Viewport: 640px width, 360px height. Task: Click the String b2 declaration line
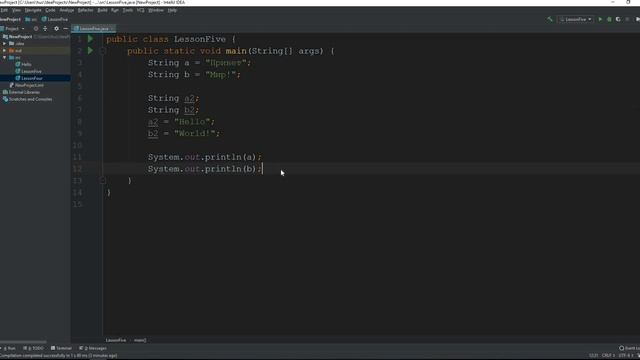(173, 110)
